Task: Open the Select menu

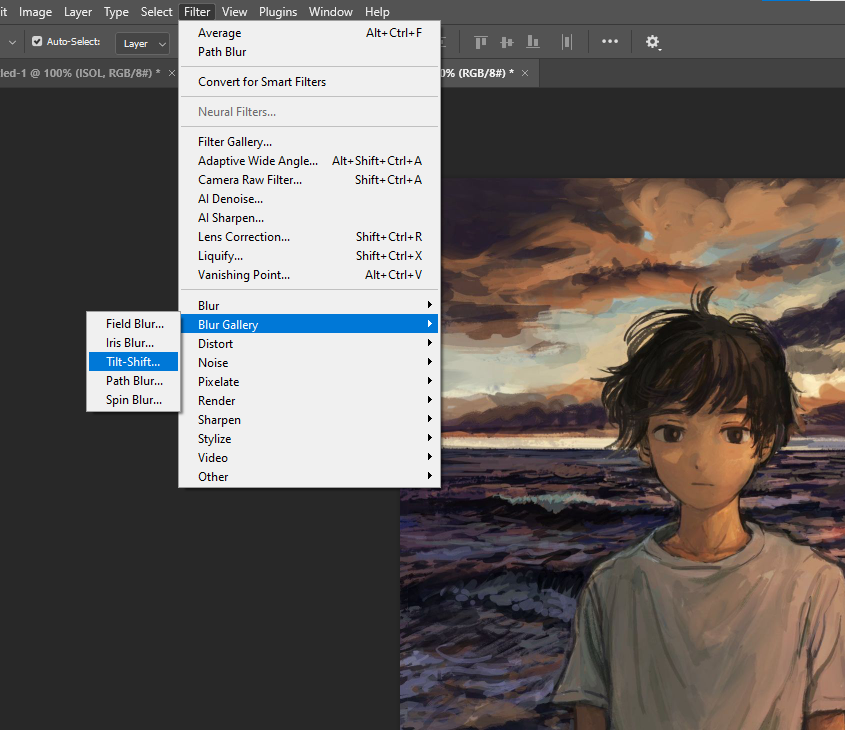Action: click(156, 12)
